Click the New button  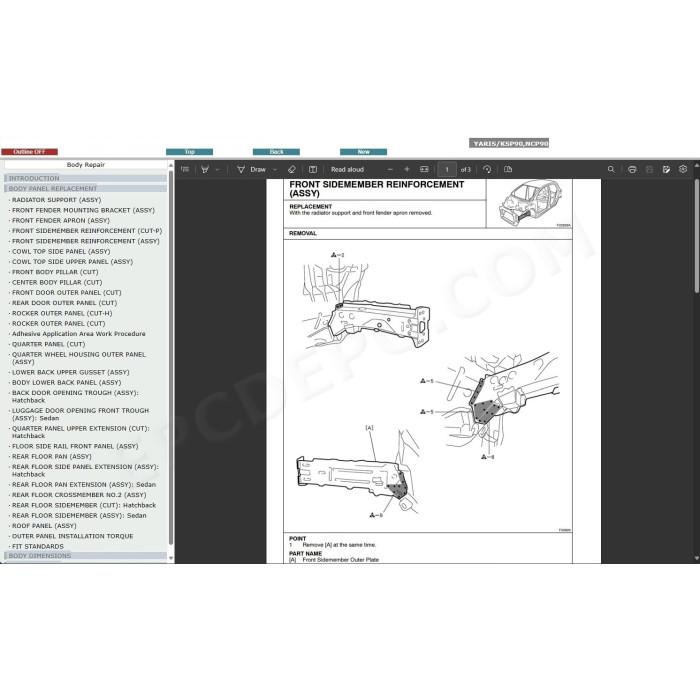[x=363, y=152]
